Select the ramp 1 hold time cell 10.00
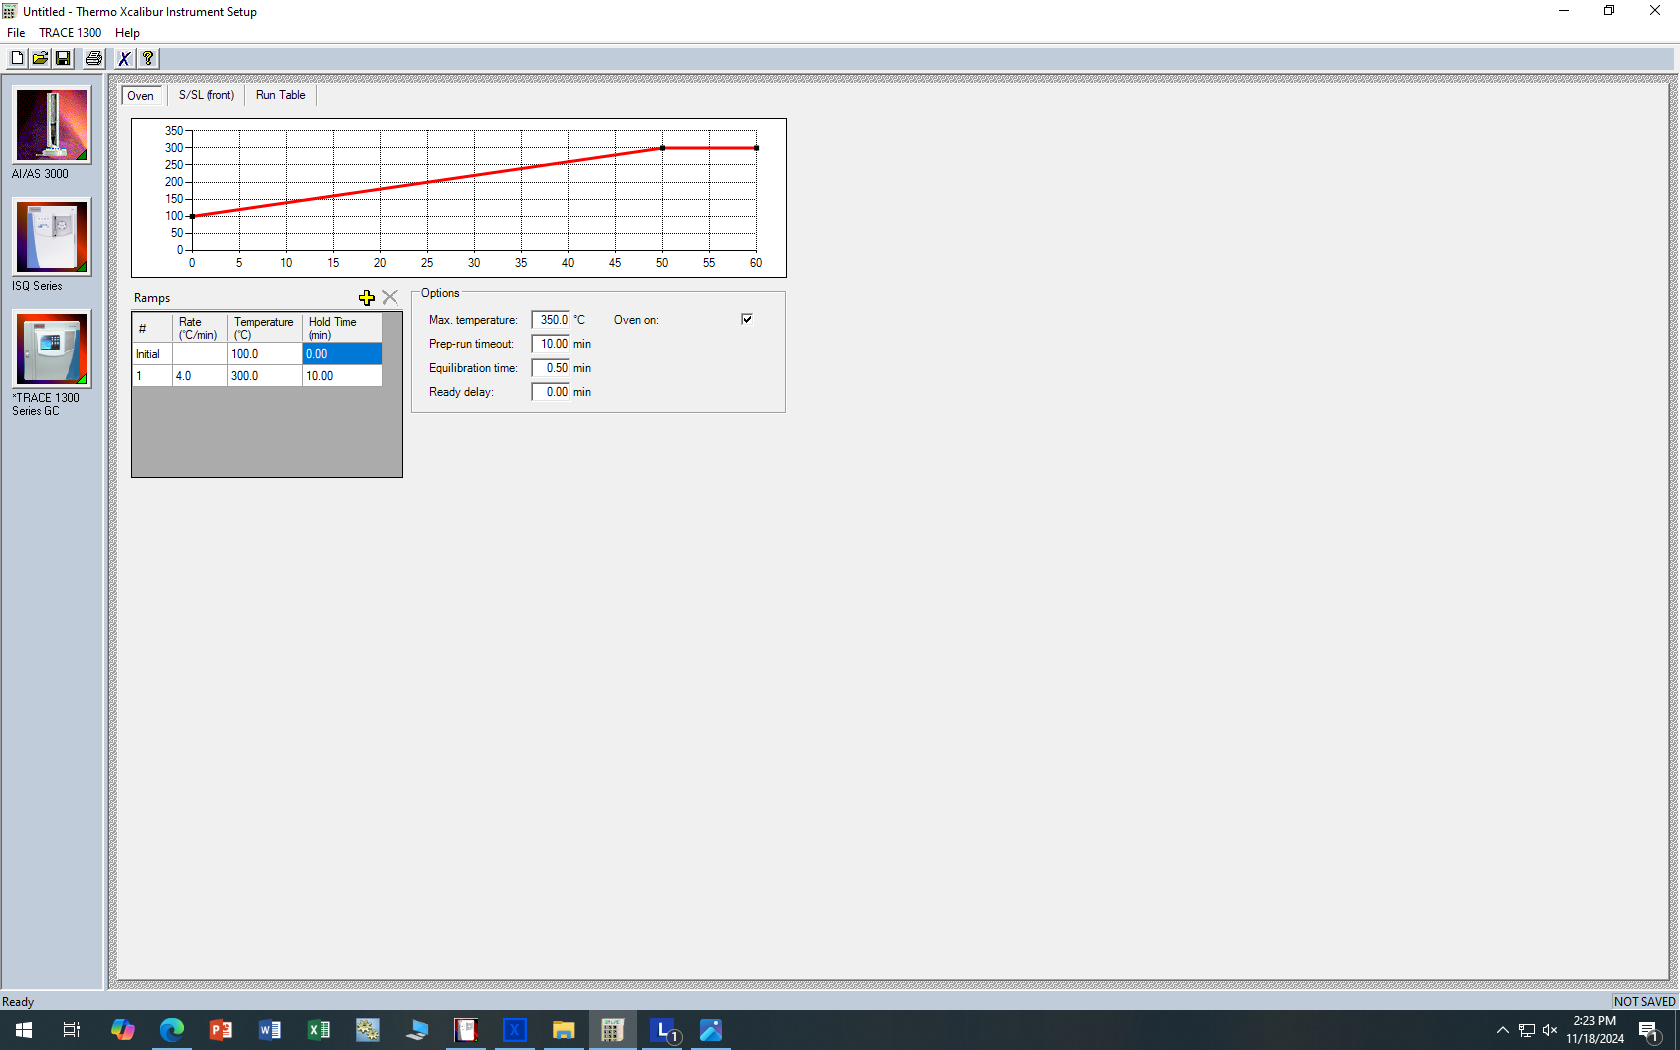The height and width of the screenshot is (1050, 1680). (x=342, y=376)
